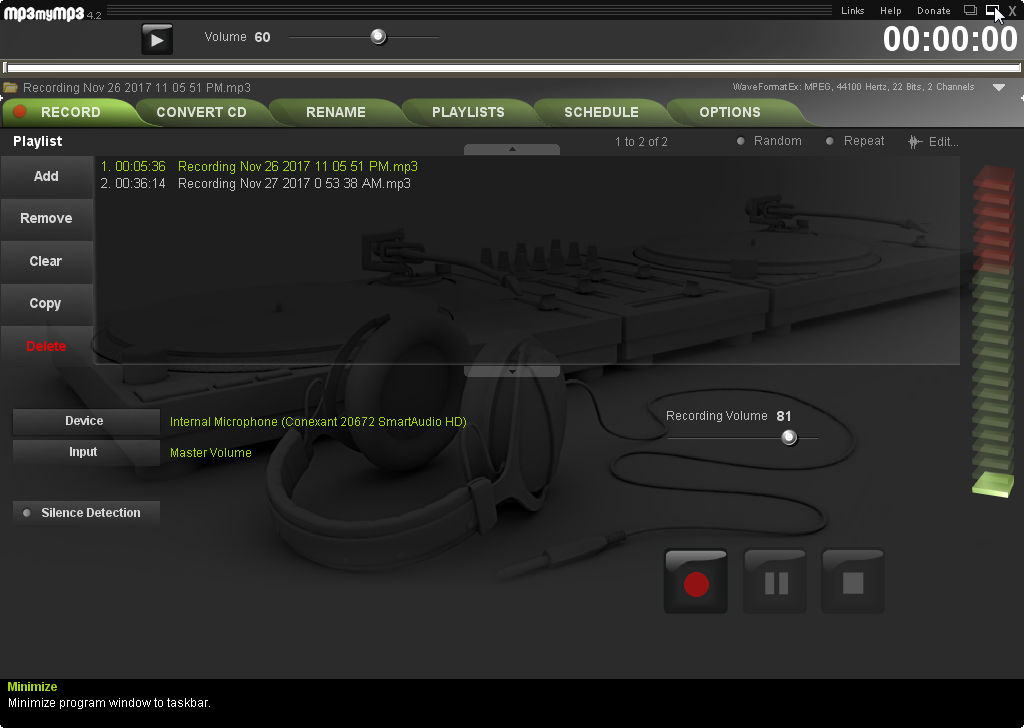This screenshot has width=1024, height=728.
Task: Enable Silence Detection
Action: click(86, 513)
